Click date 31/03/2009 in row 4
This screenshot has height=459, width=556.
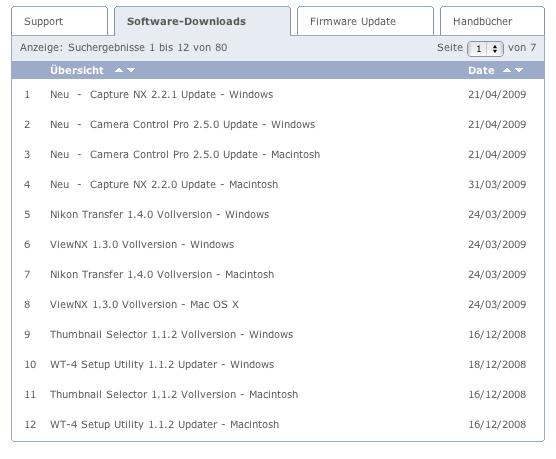(x=497, y=184)
